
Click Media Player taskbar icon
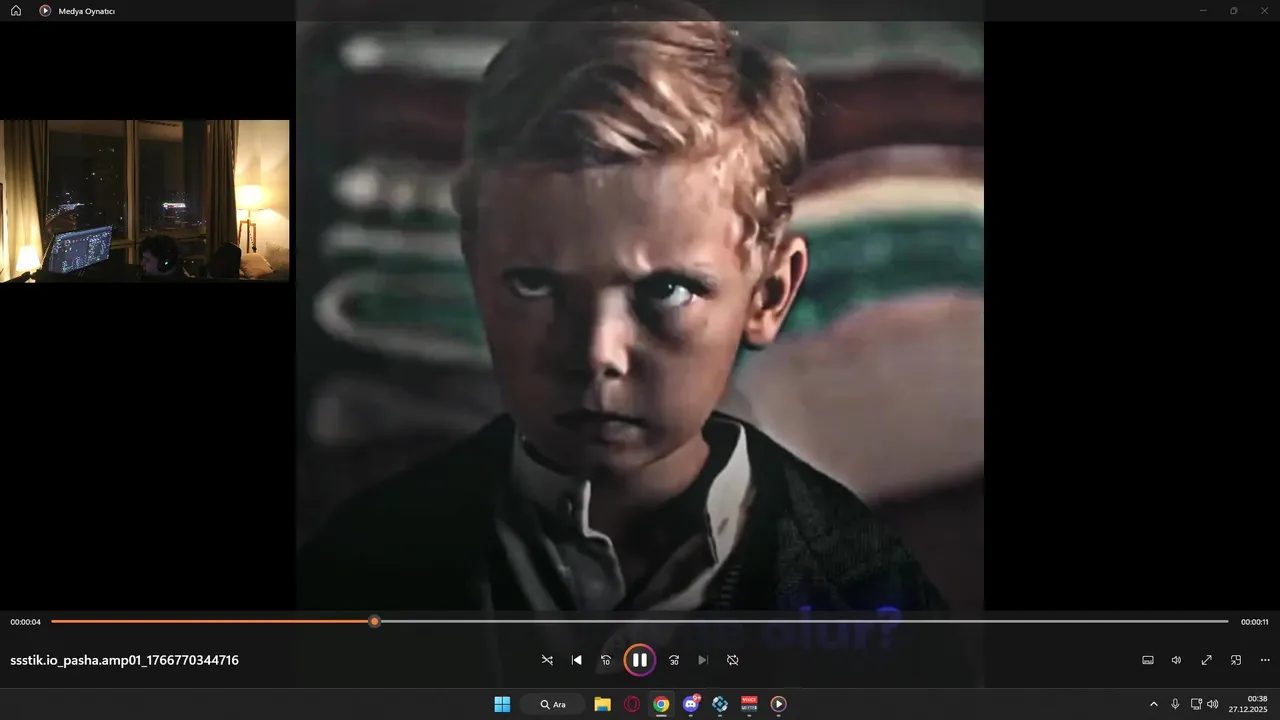pyautogui.click(x=778, y=704)
